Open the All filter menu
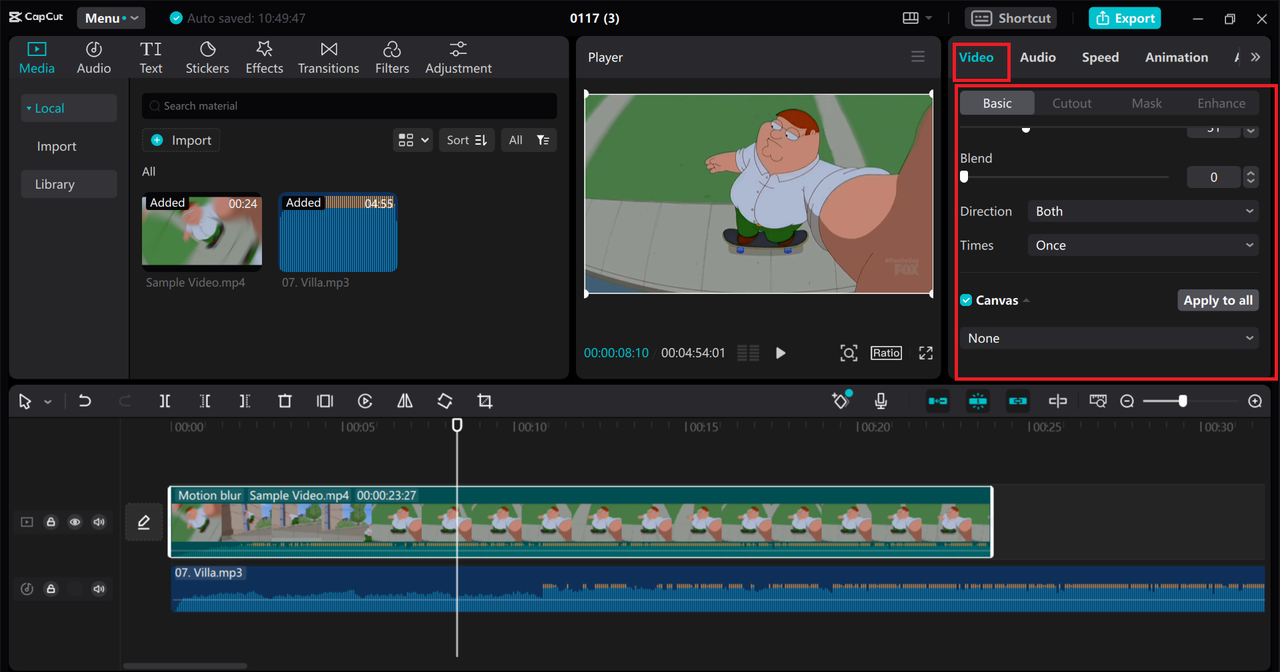The width and height of the screenshot is (1280, 672). tap(529, 140)
